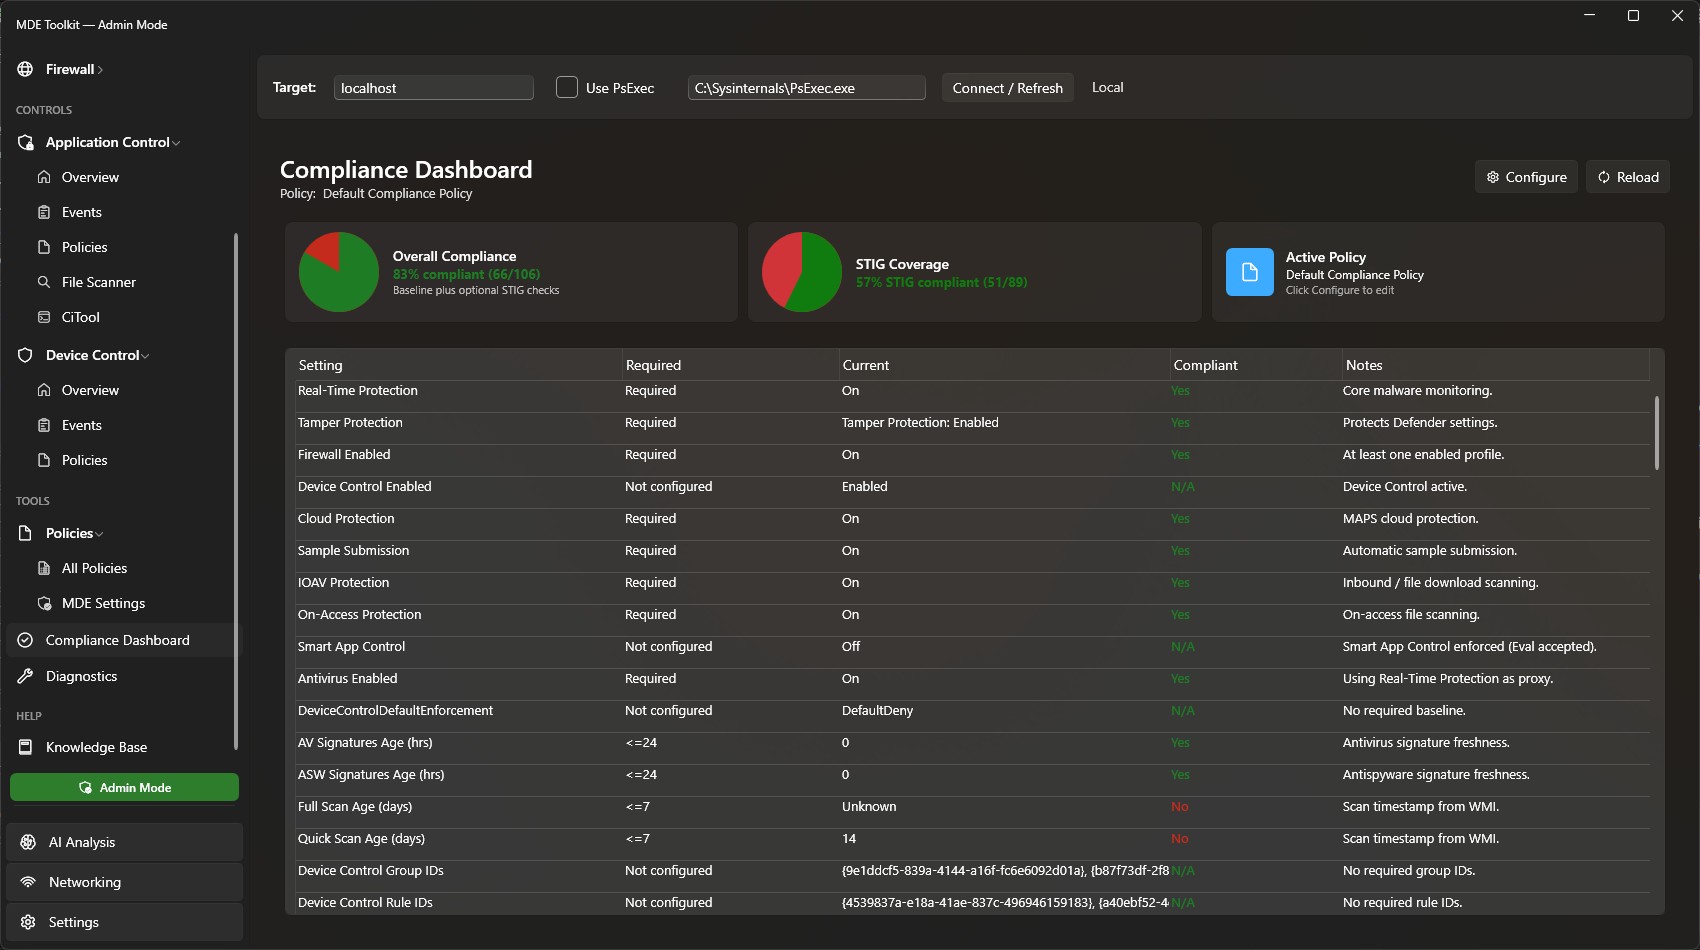Click the Settings gear icon
The height and width of the screenshot is (950, 1700).
[29, 921]
